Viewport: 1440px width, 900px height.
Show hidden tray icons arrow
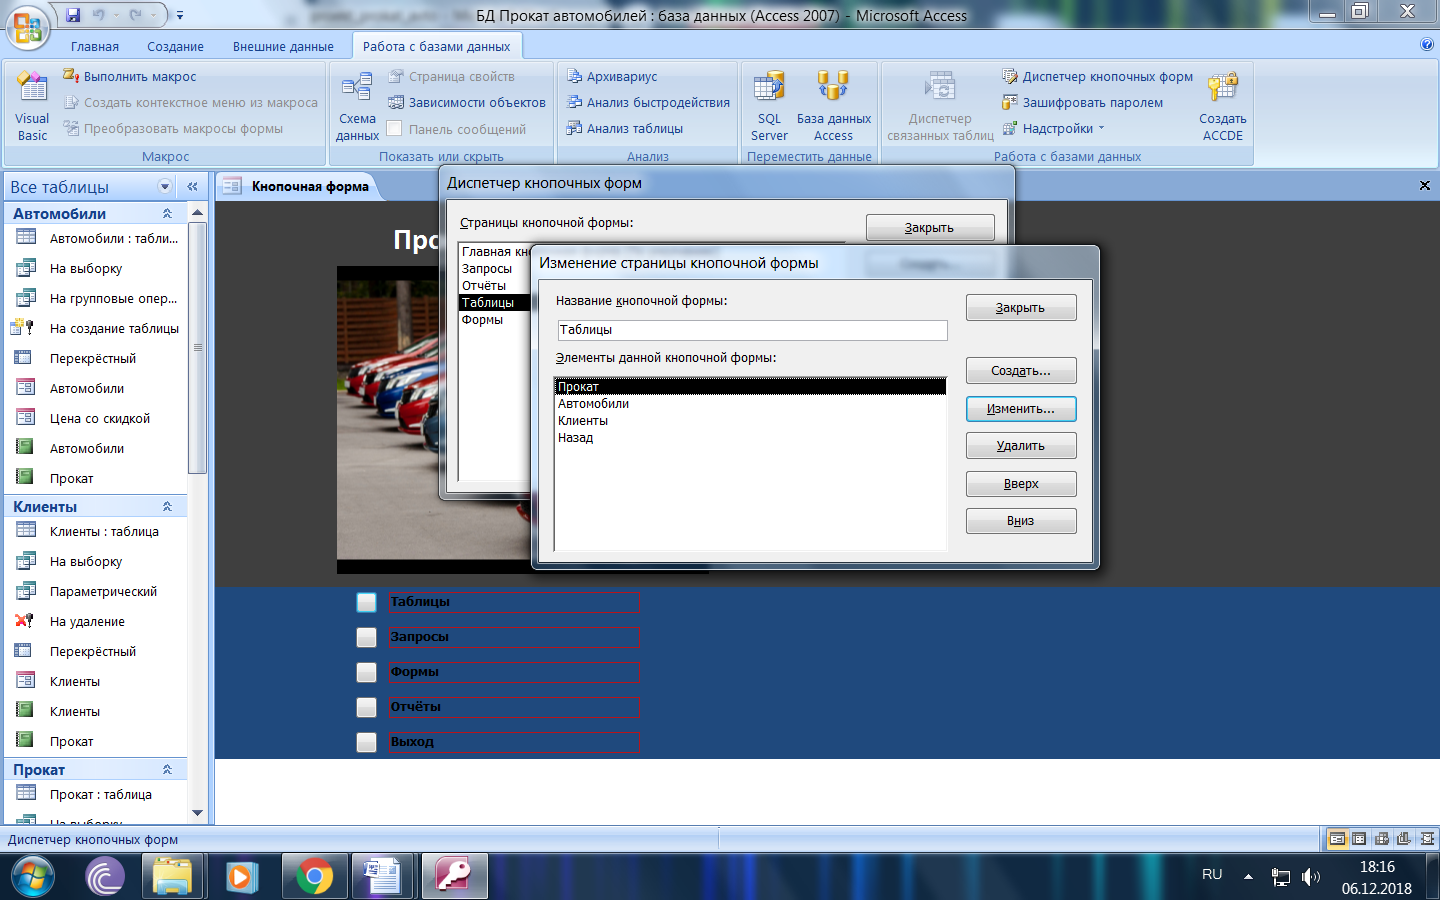pyautogui.click(x=1248, y=877)
